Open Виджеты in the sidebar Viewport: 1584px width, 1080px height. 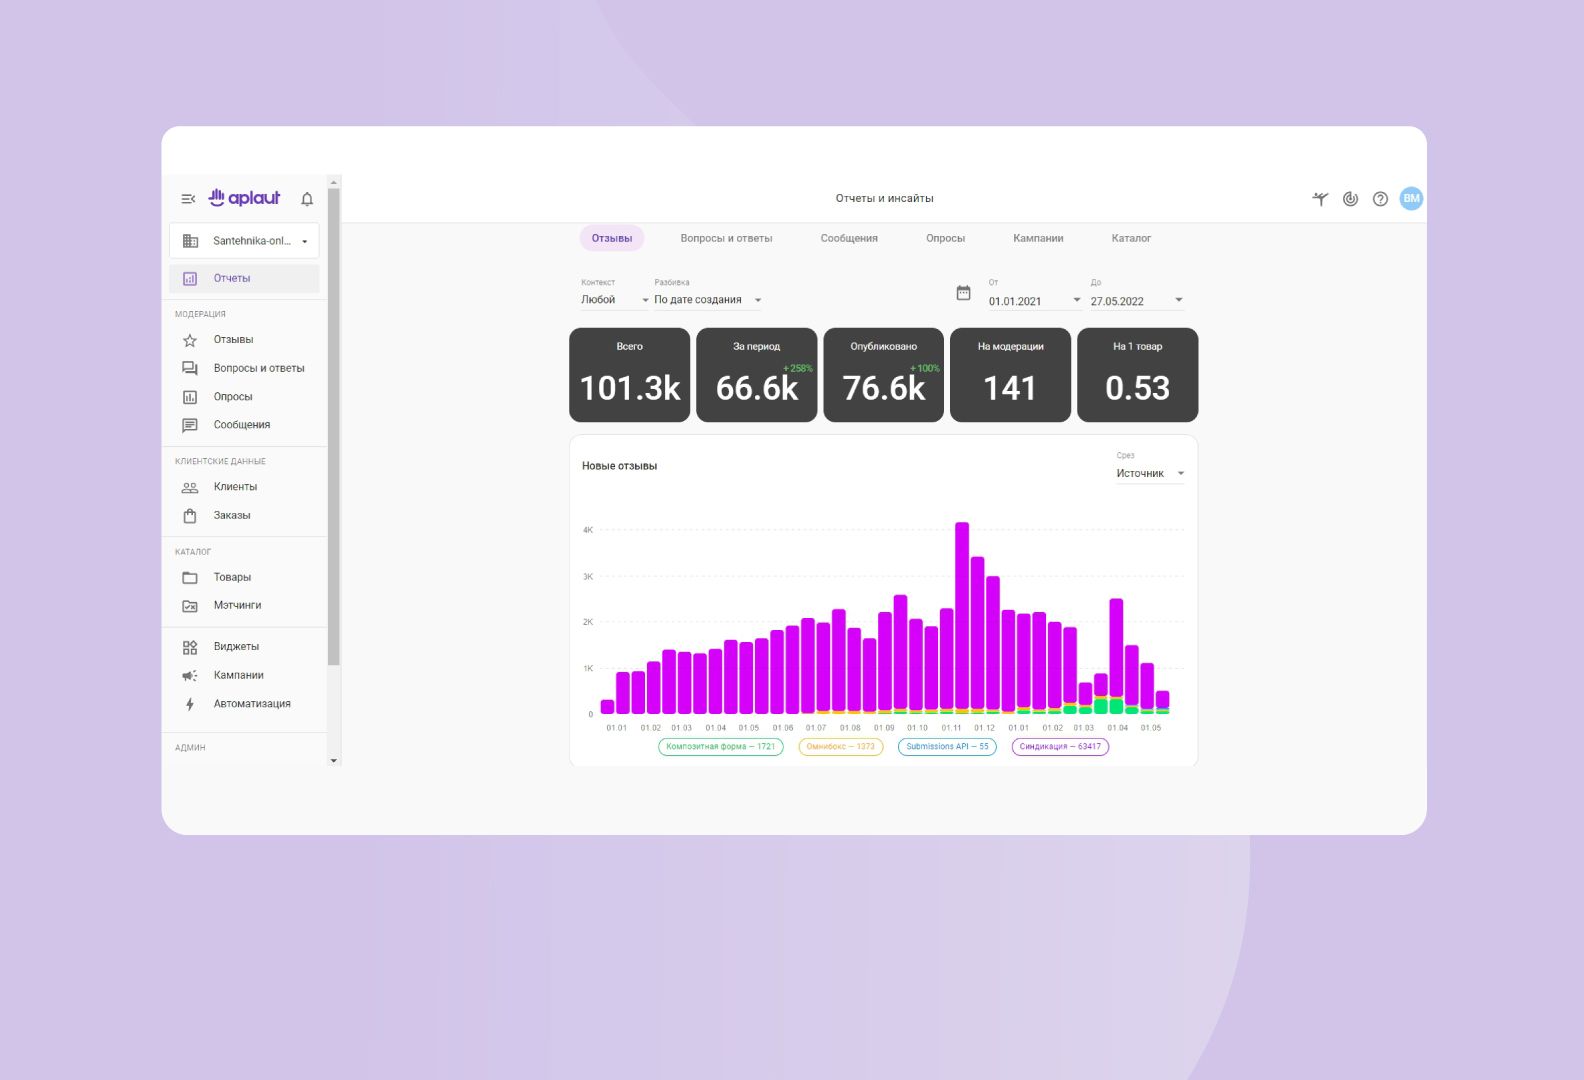[x=236, y=647]
